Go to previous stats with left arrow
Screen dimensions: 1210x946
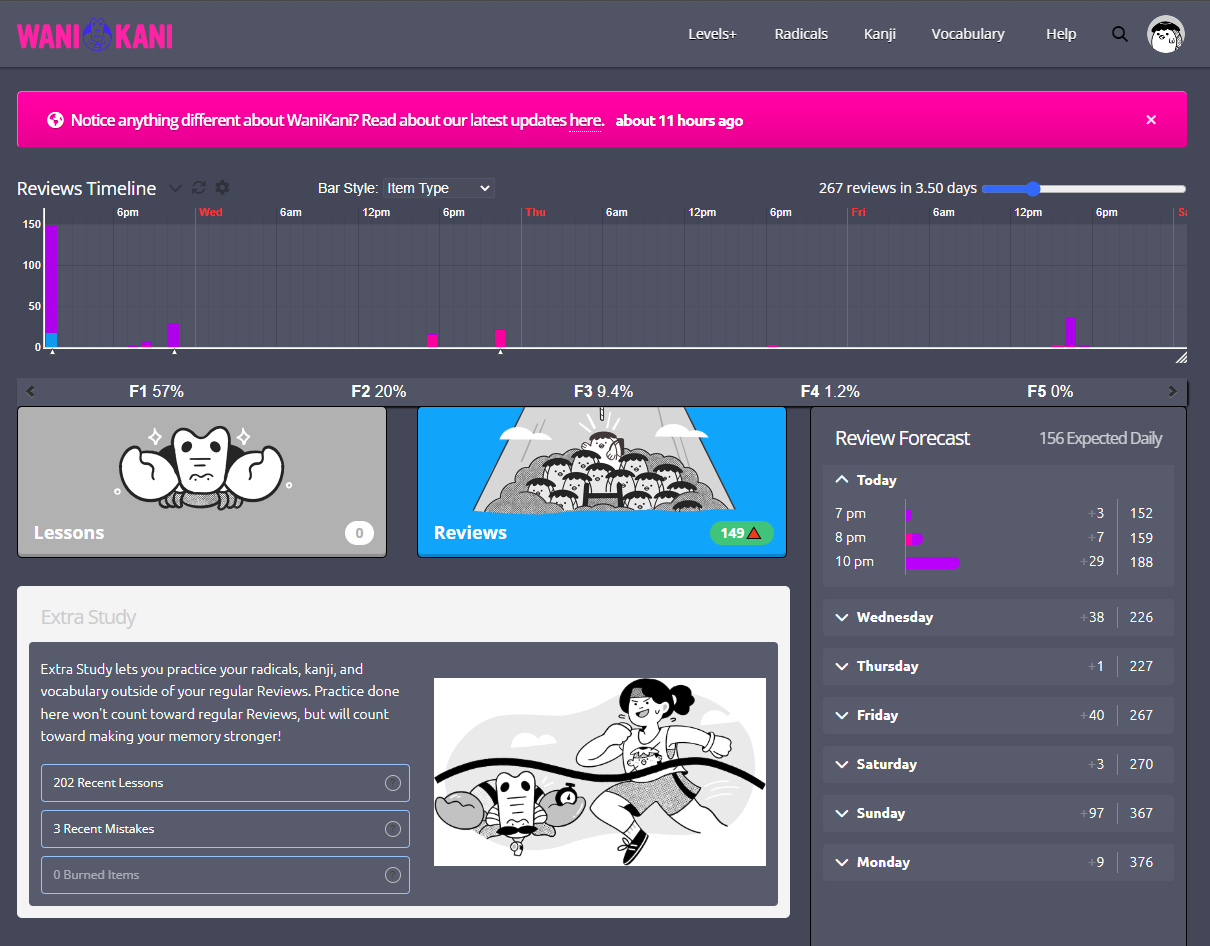click(30, 392)
